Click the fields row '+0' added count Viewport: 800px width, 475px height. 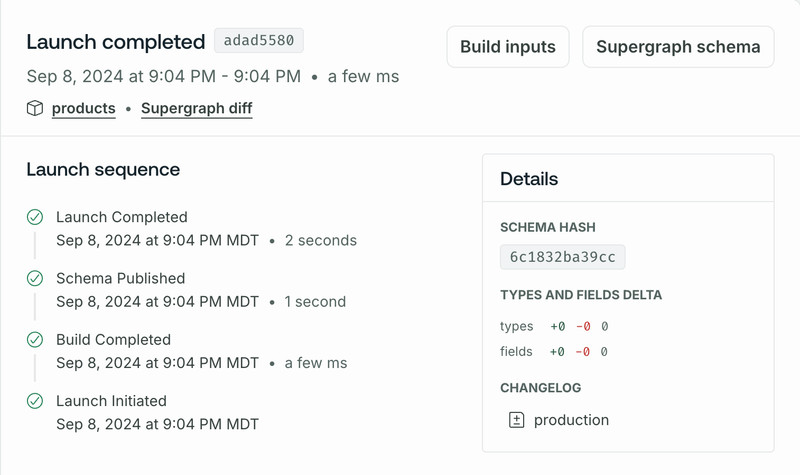tap(557, 352)
